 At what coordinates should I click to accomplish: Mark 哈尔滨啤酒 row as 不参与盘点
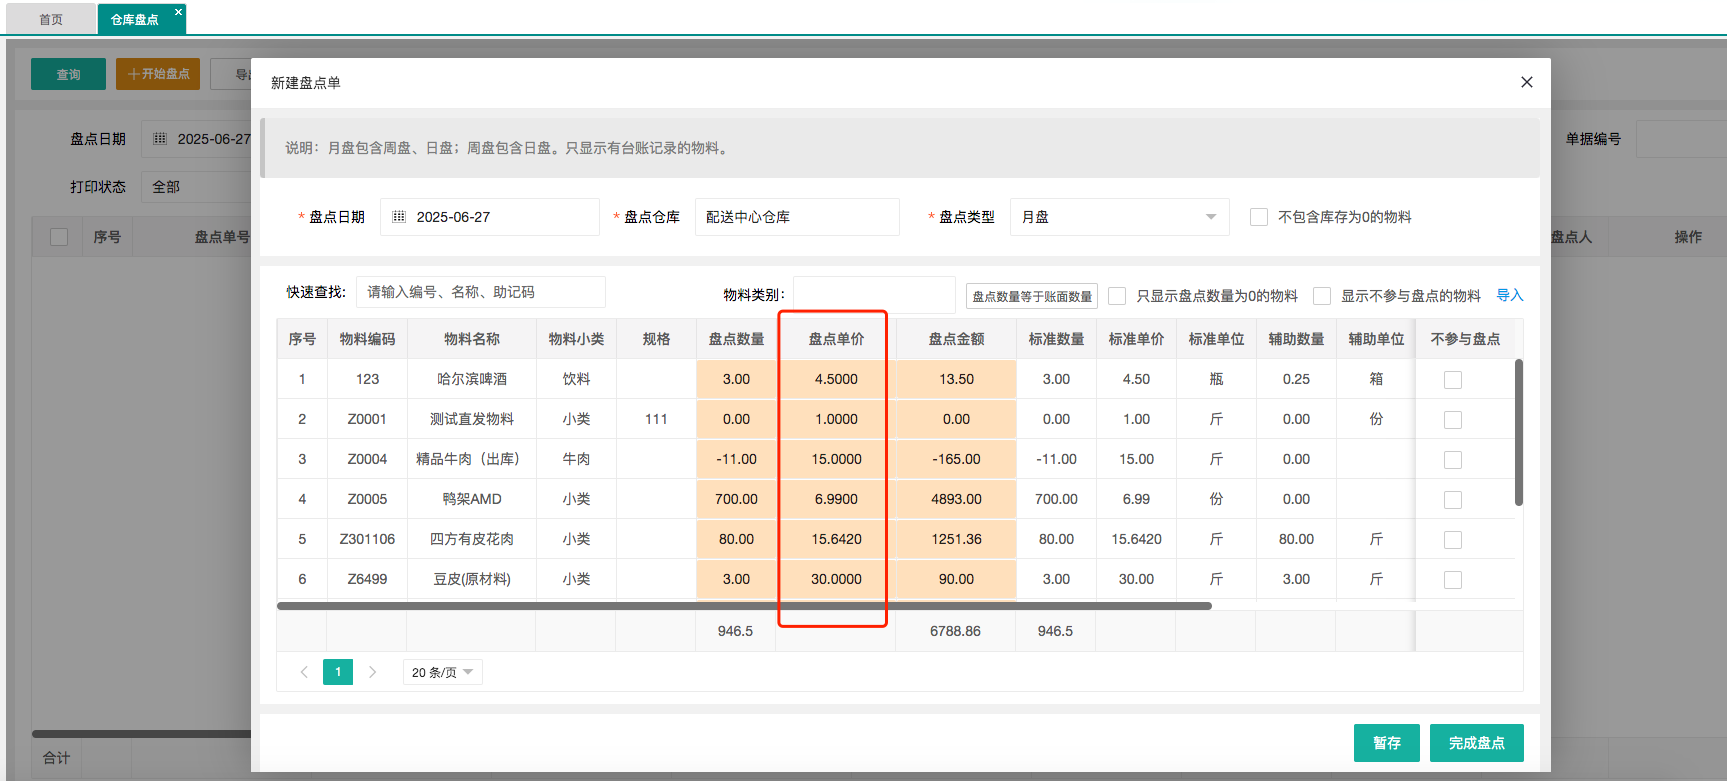(1453, 380)
